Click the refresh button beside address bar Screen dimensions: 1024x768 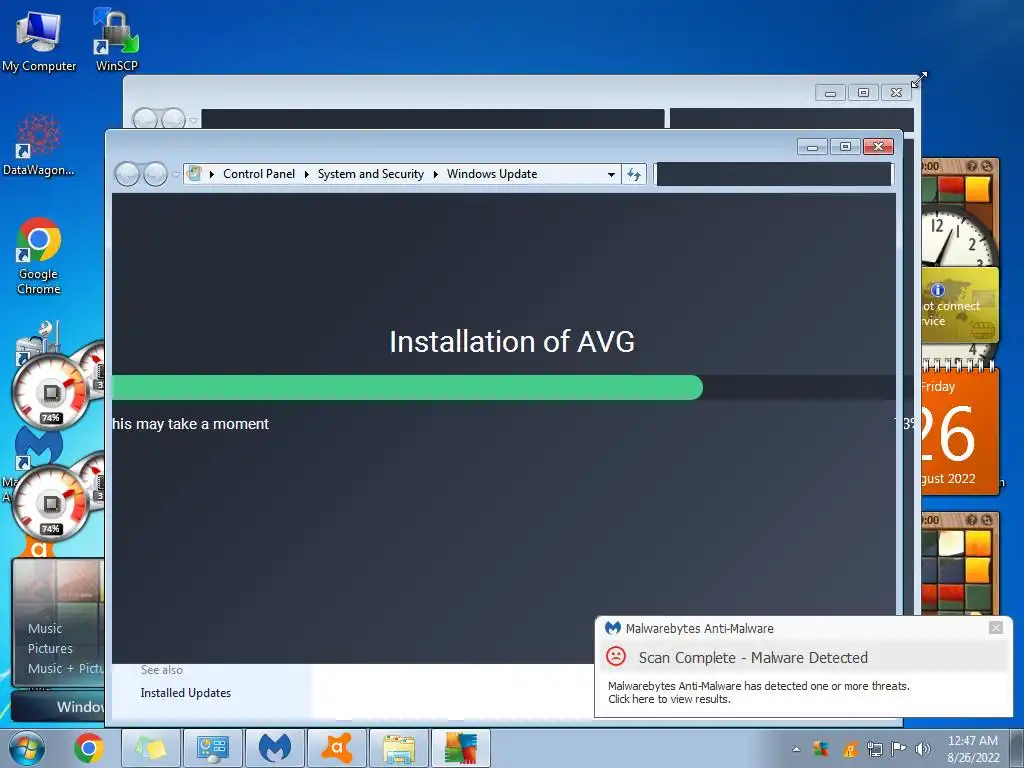[633, 174]
